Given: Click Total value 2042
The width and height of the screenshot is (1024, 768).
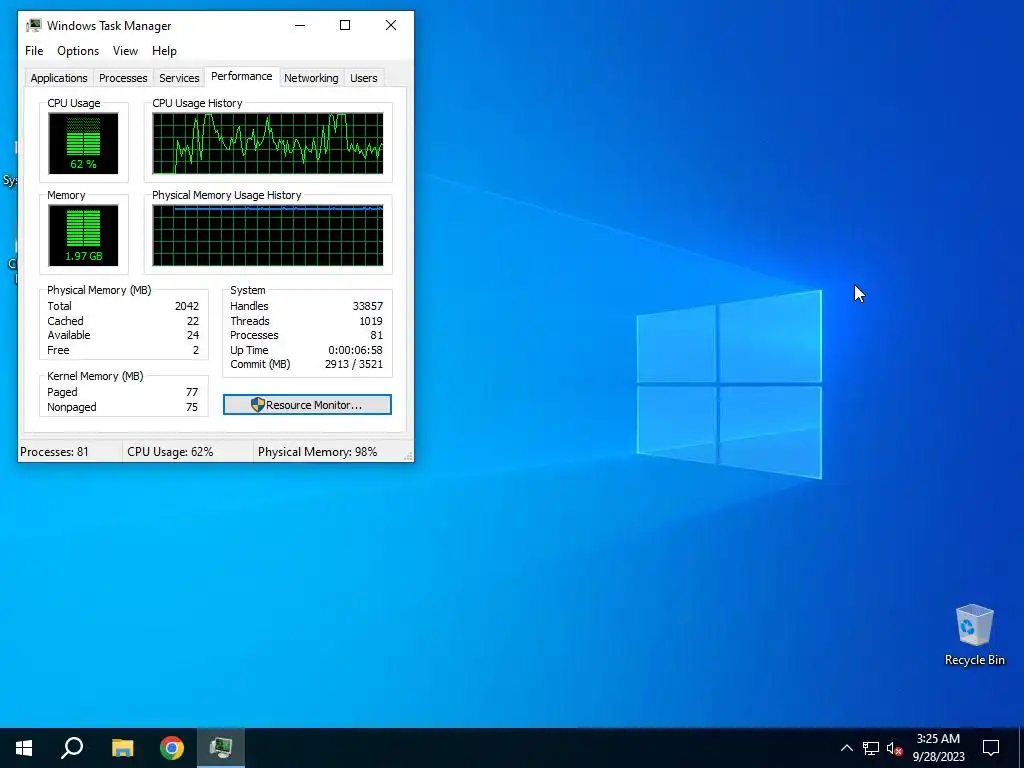Looking at the screenshot, I should pyautogui.click(x=187, y=306).
